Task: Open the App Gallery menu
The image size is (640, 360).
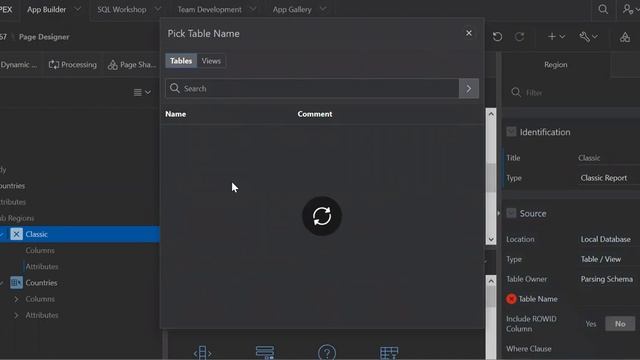Action: [292, 9]
